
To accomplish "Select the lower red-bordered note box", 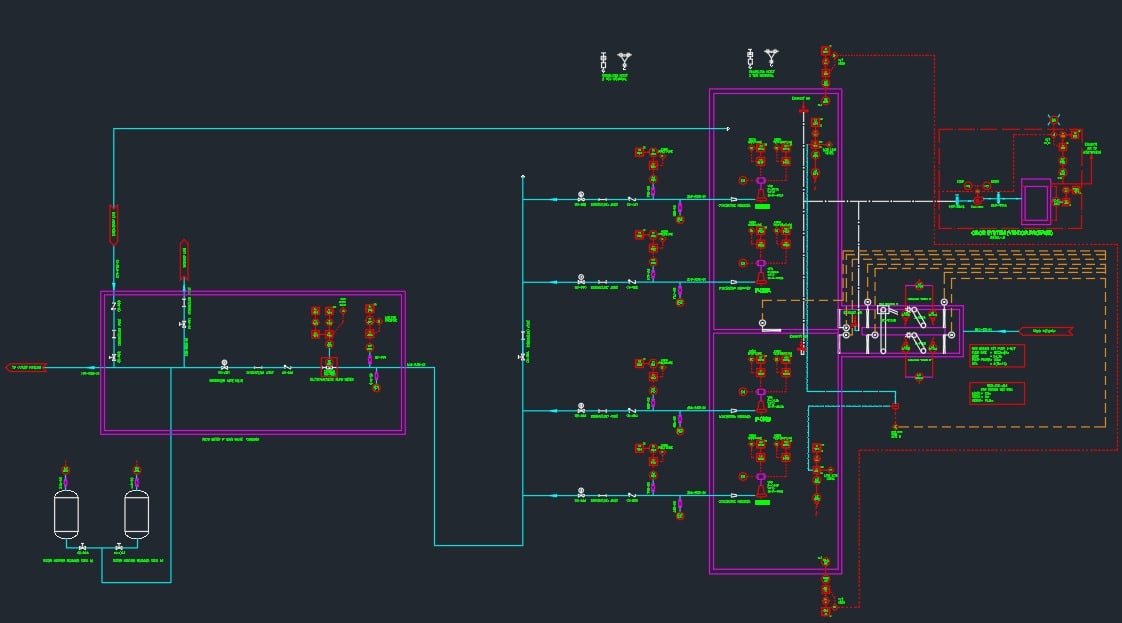I will (x=997, y=393).
